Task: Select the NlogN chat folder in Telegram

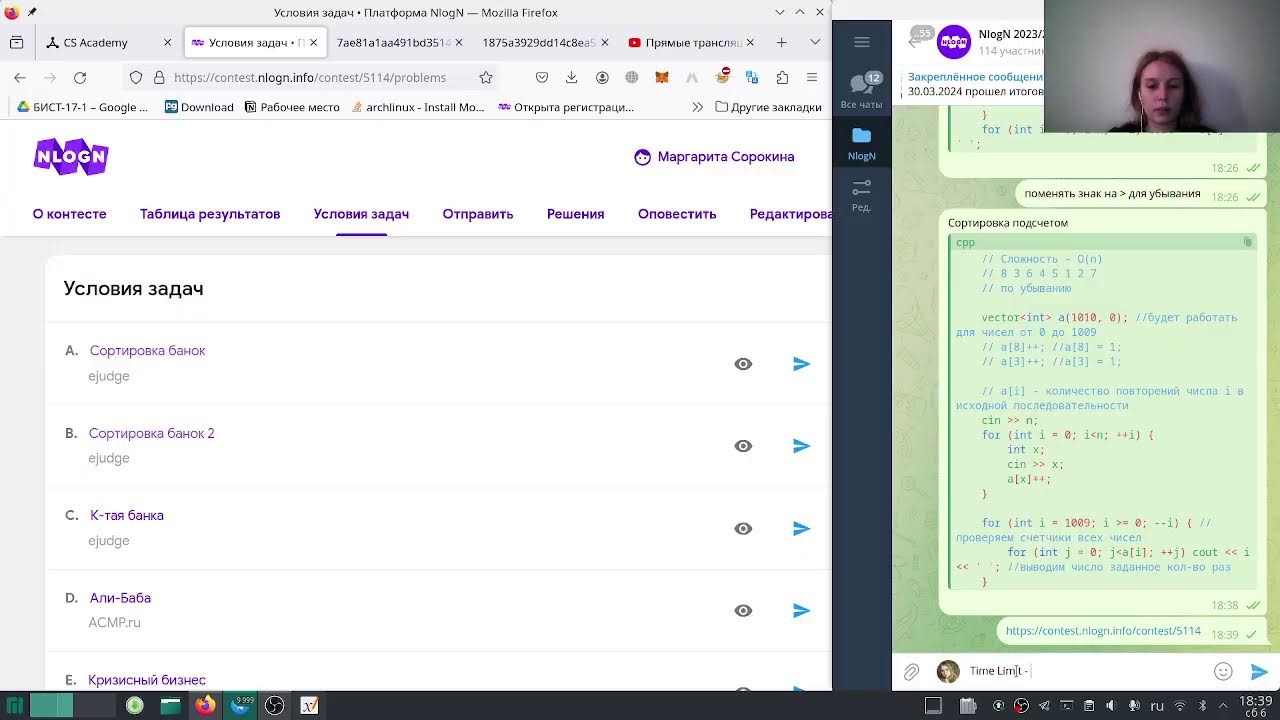Action: (x=861, y=143)
